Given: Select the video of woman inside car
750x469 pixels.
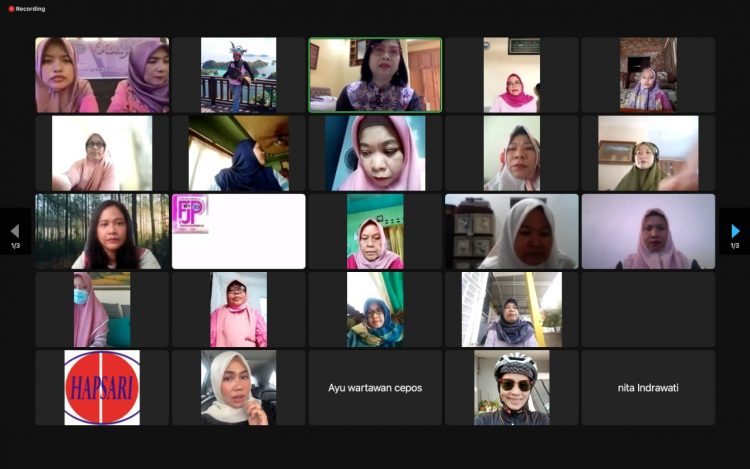Looking at the screenshot, I should tap(238, 387).
